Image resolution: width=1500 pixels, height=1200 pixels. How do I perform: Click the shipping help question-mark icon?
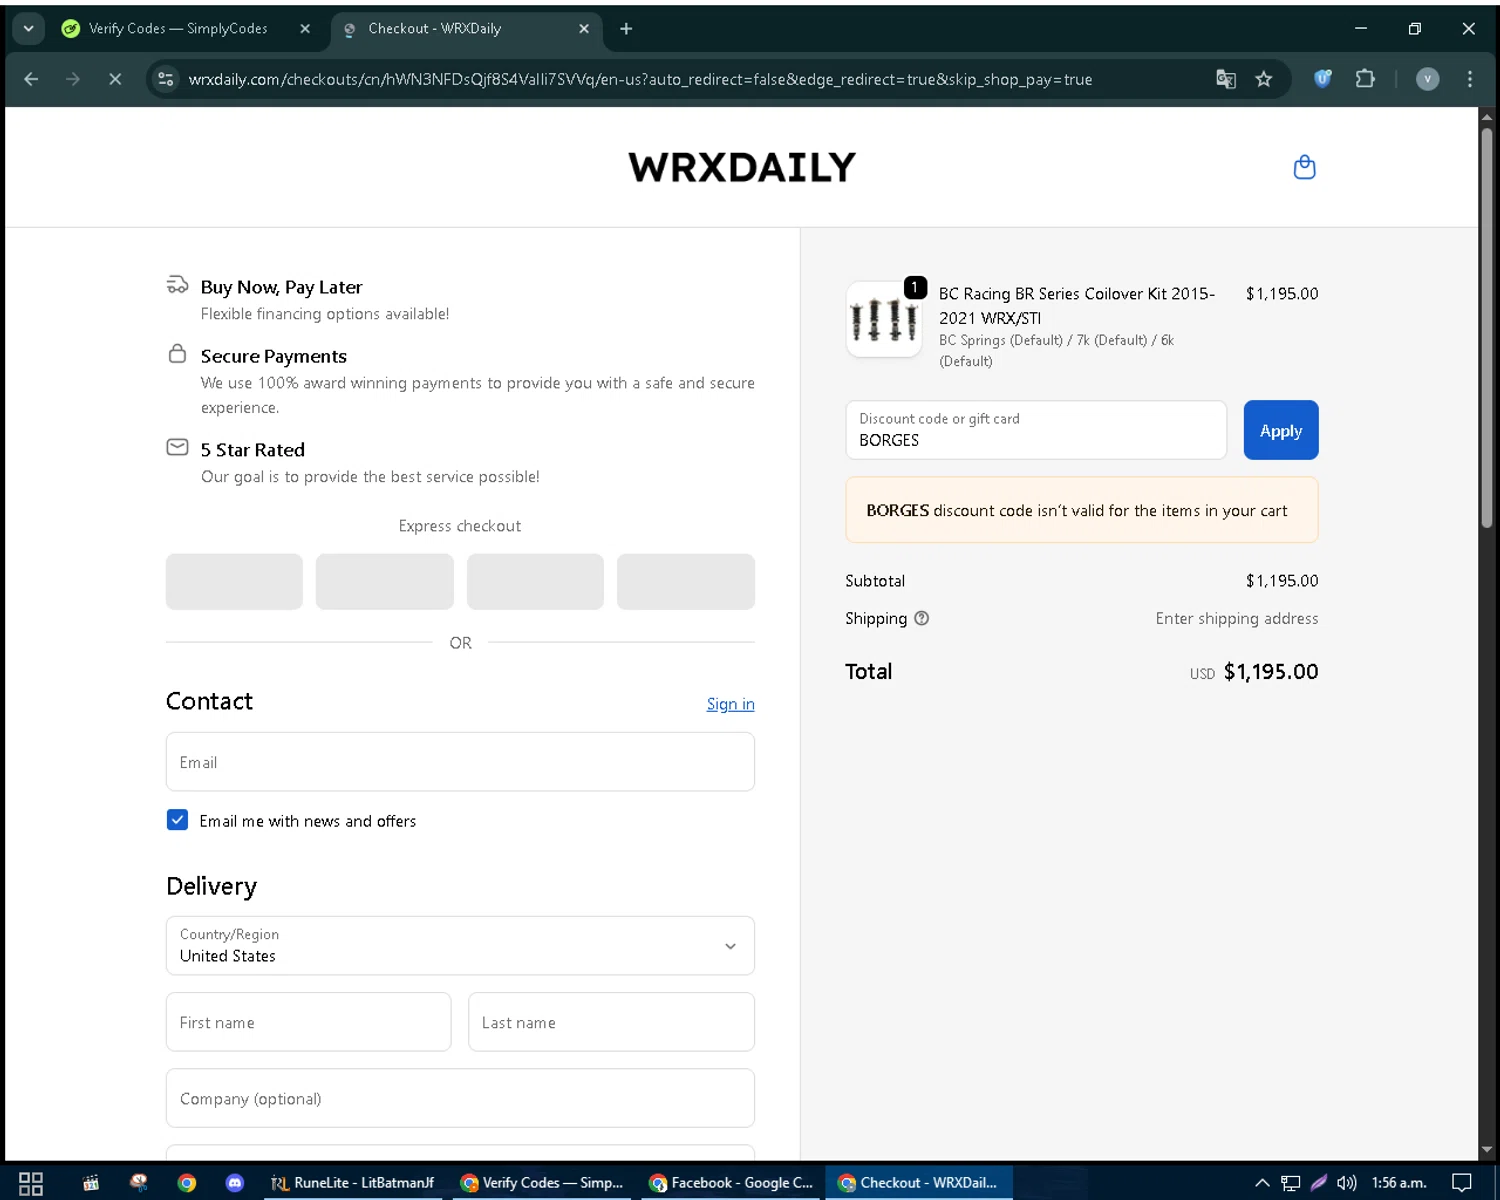tap(922, 618)
